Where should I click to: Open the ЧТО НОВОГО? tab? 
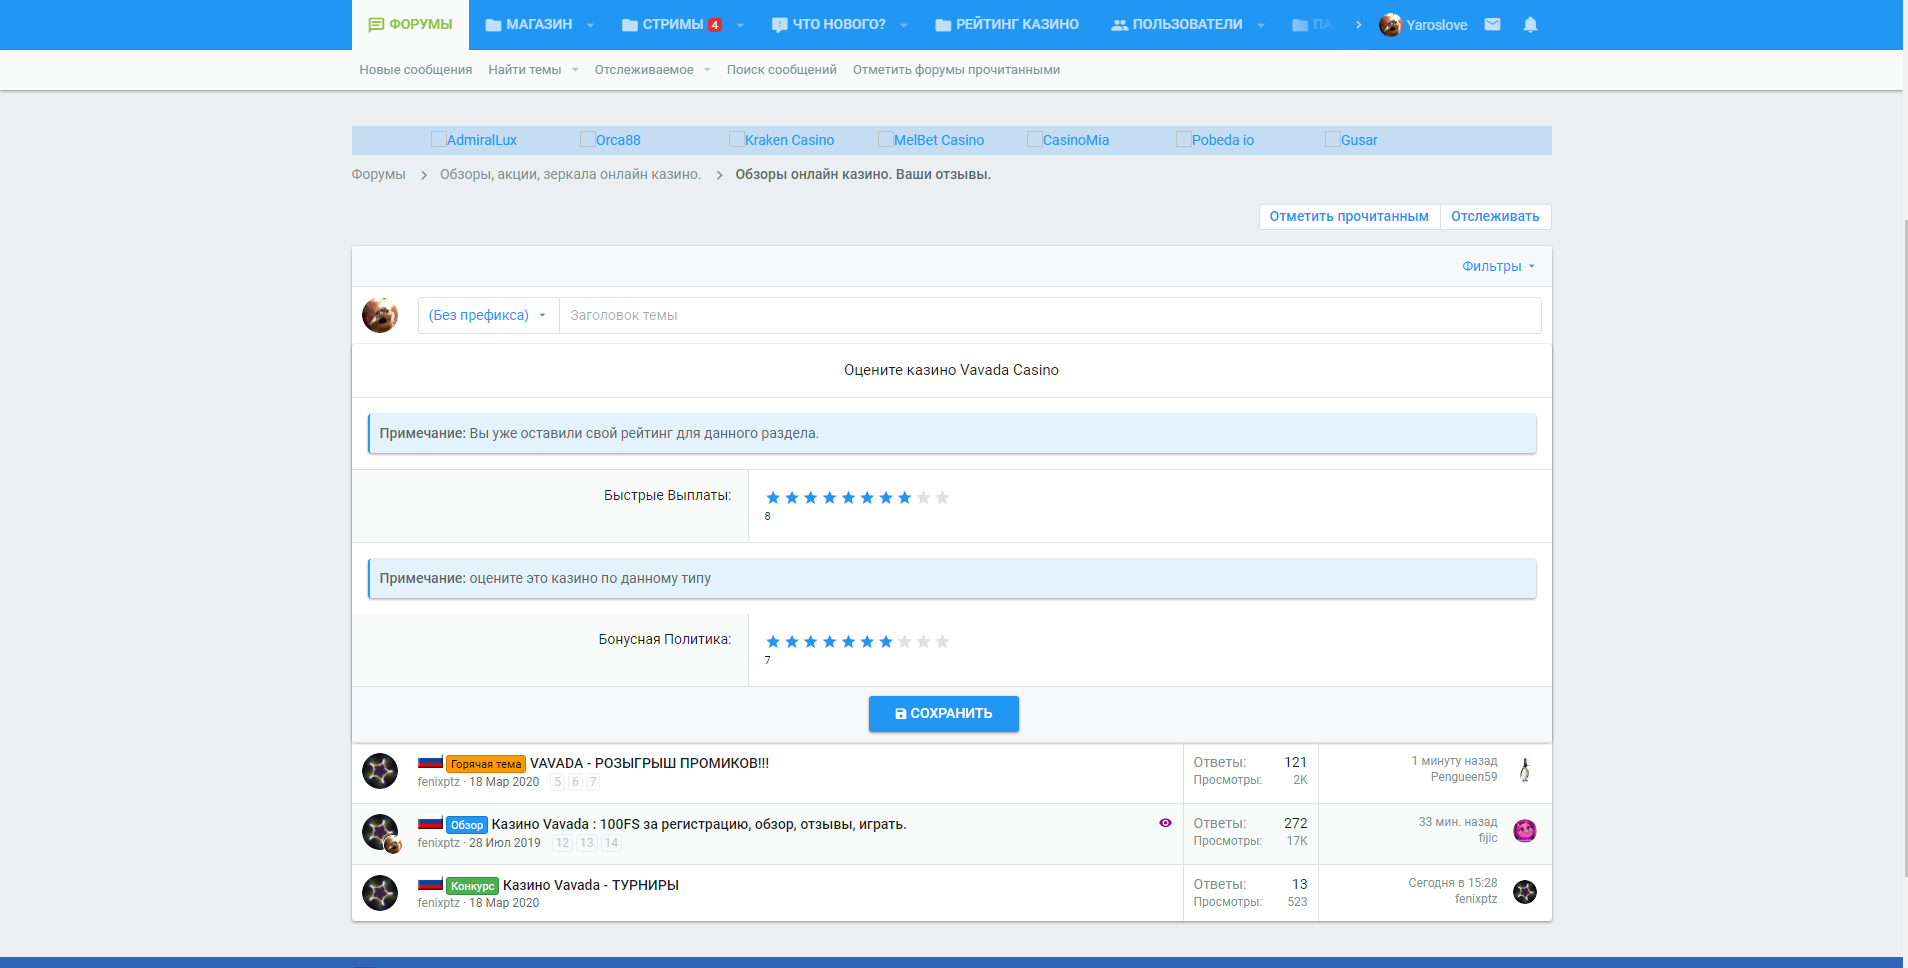pos(829,24)
